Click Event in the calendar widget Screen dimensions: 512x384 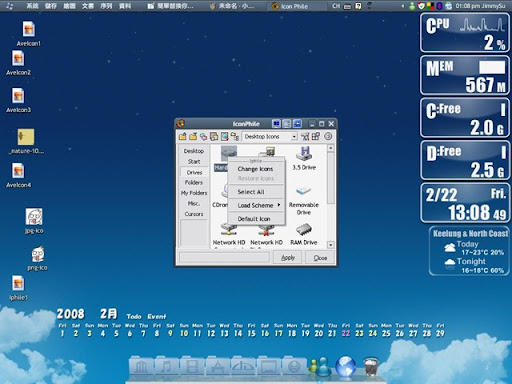point(157,316)
